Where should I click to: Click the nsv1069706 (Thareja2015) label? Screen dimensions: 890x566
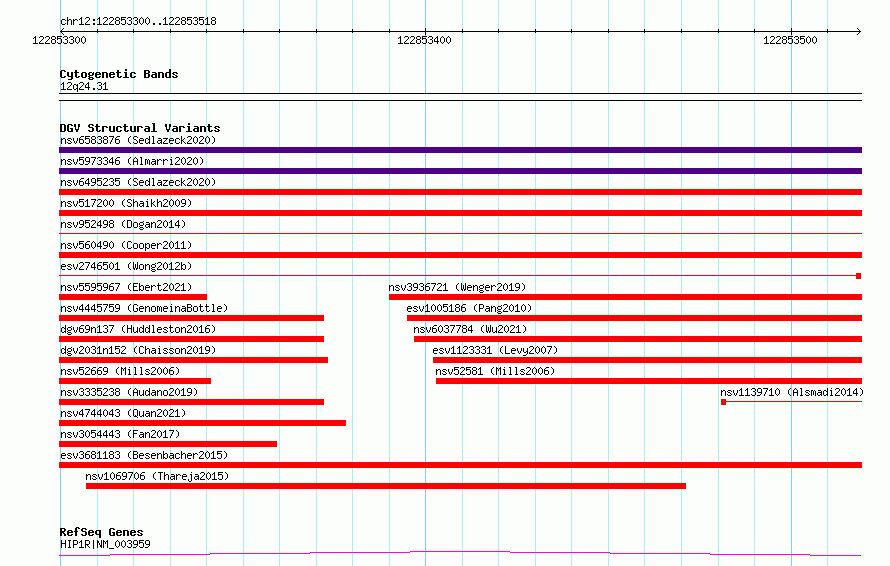click(x=157, y=476)
